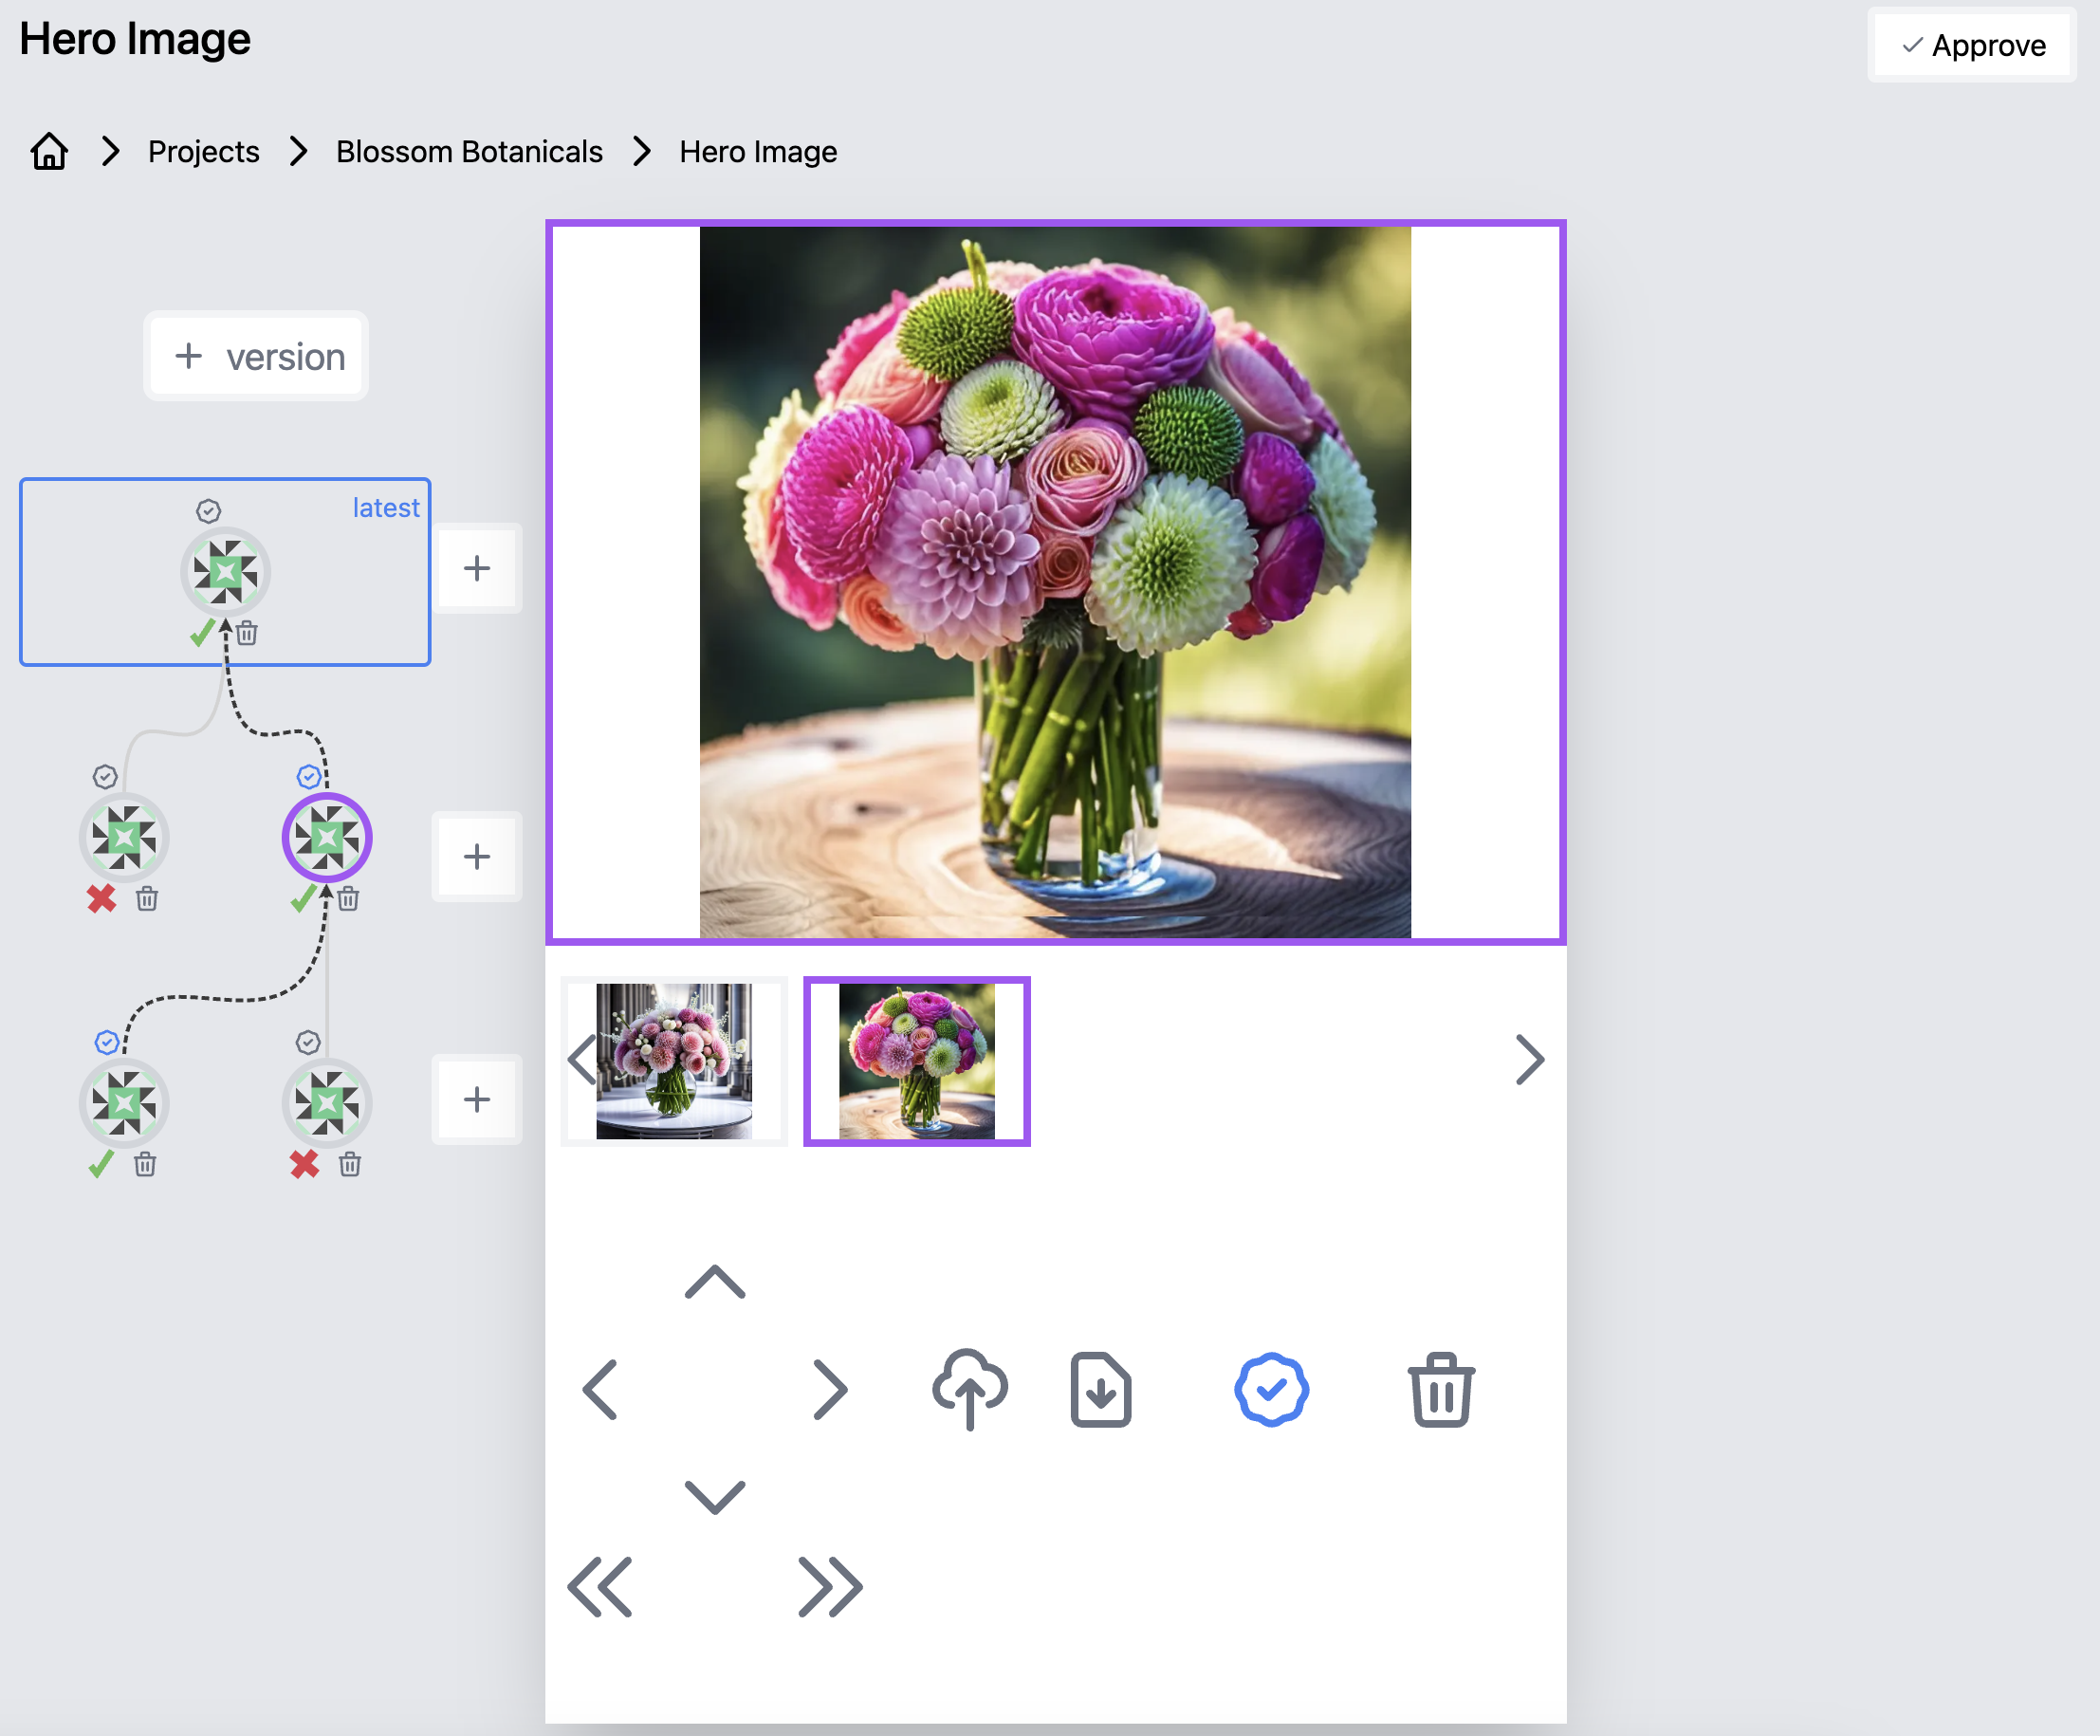Navigate down with the down chevron
This screenshot has width=2100, height=1736.
(715, 1497)
